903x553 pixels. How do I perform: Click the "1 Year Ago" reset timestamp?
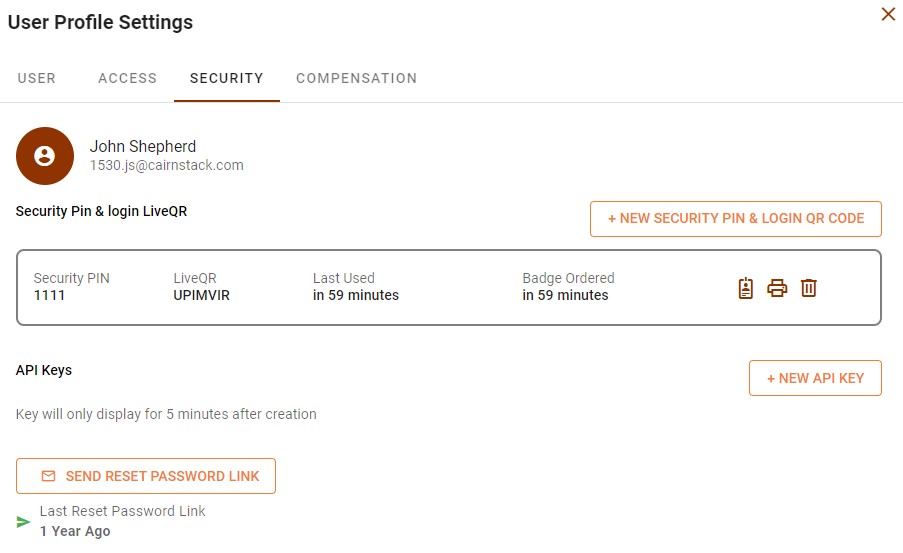coord(75,531)
